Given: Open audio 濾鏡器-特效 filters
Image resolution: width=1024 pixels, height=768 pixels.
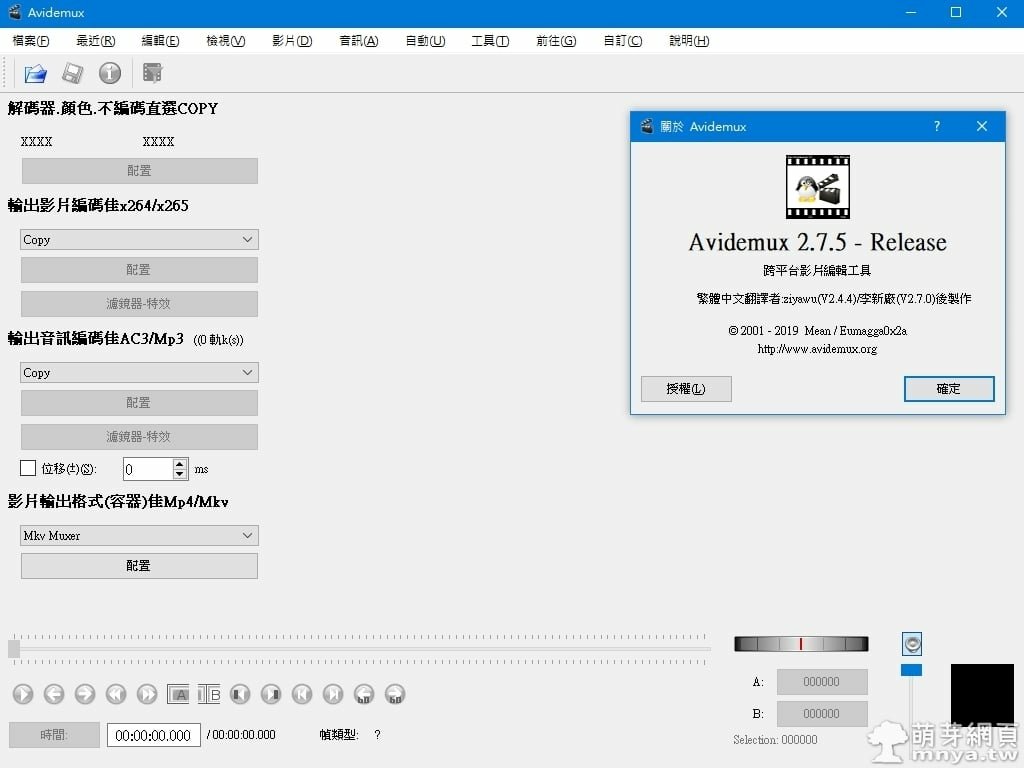Looking at the screenshot, I should click(x=139, y=437).
